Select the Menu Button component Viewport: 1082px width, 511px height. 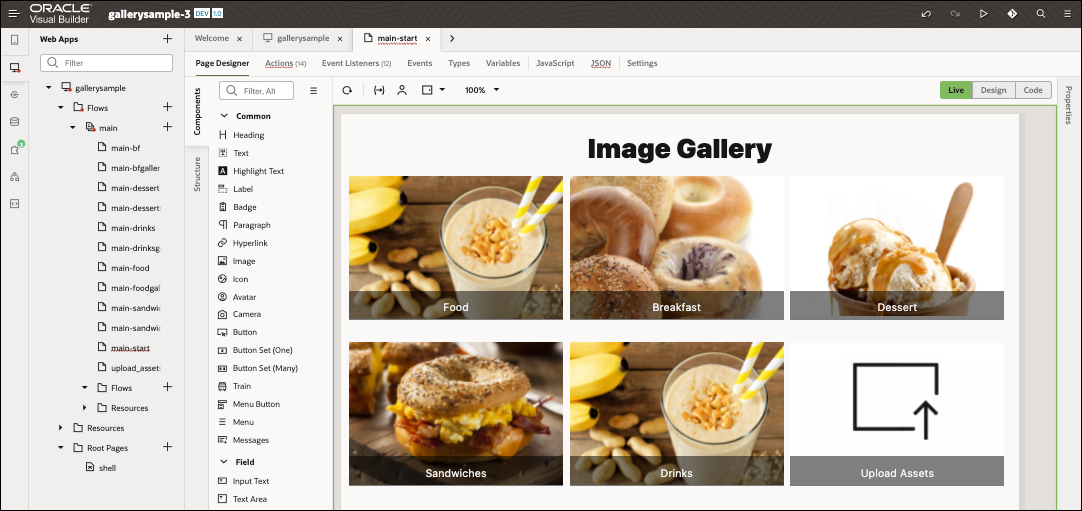(248, 404)
